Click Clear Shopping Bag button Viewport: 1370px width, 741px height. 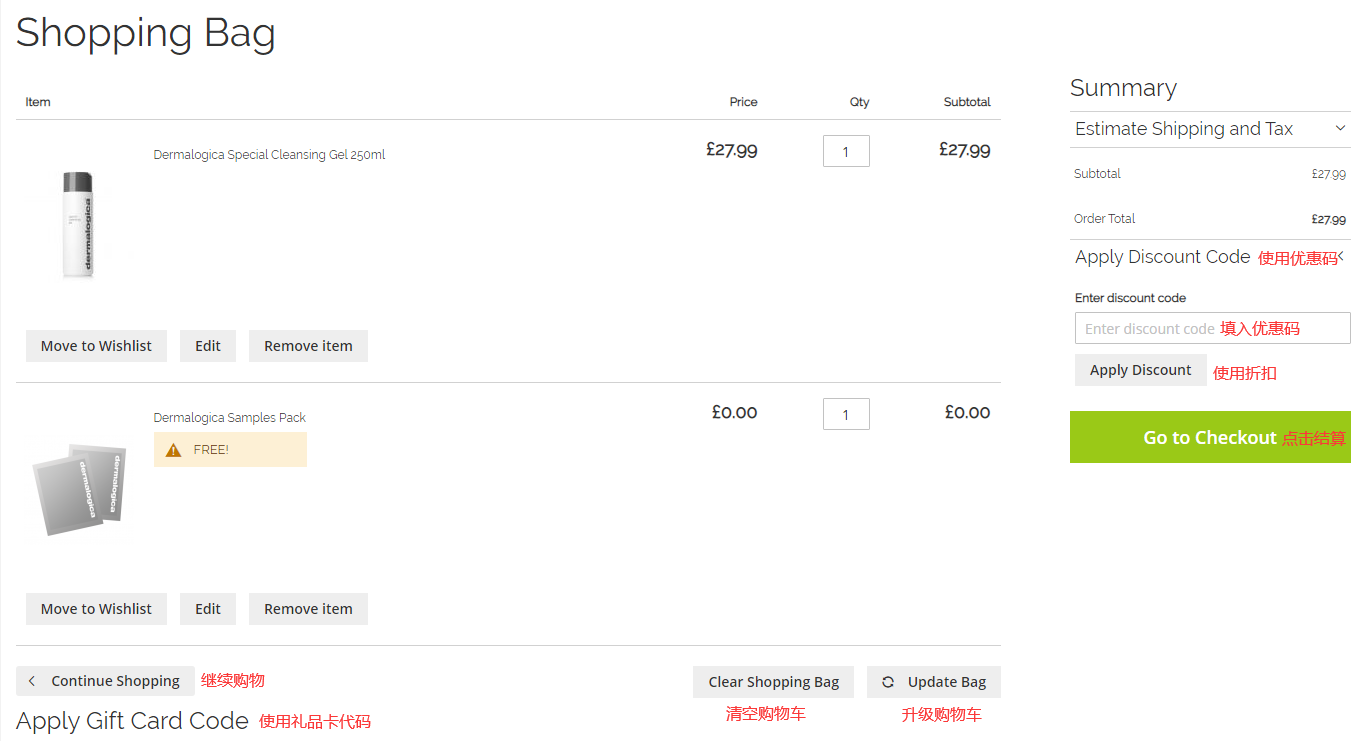pos(773,682)
